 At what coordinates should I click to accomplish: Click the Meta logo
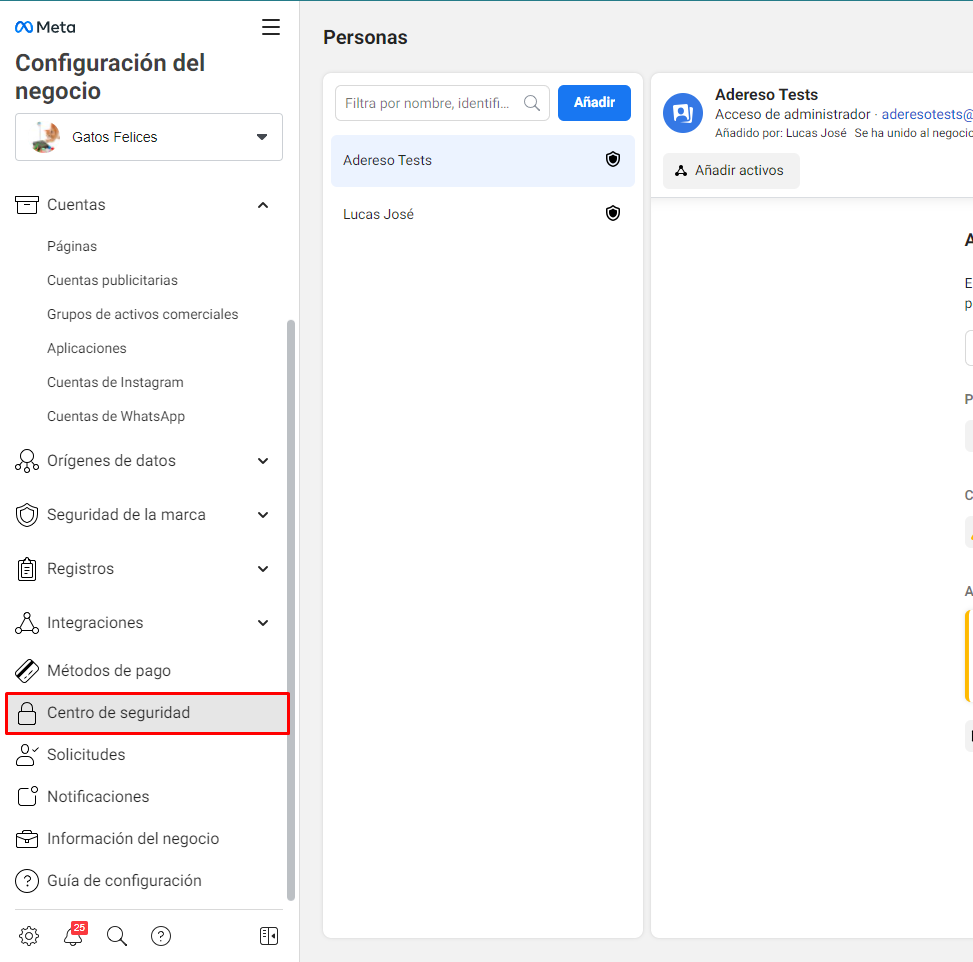(45, 27)
